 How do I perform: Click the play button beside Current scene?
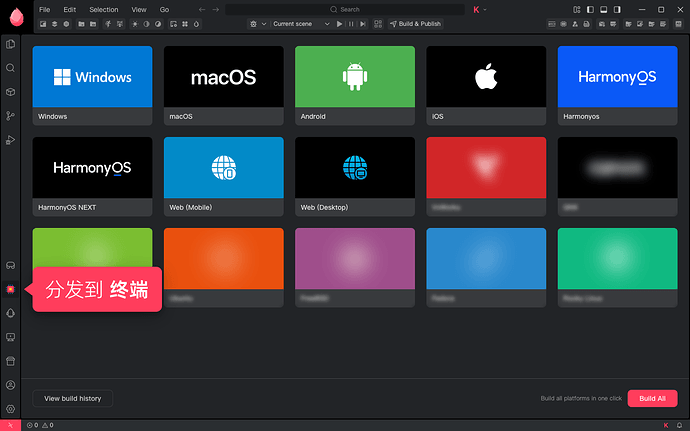[x=339, y=24]
